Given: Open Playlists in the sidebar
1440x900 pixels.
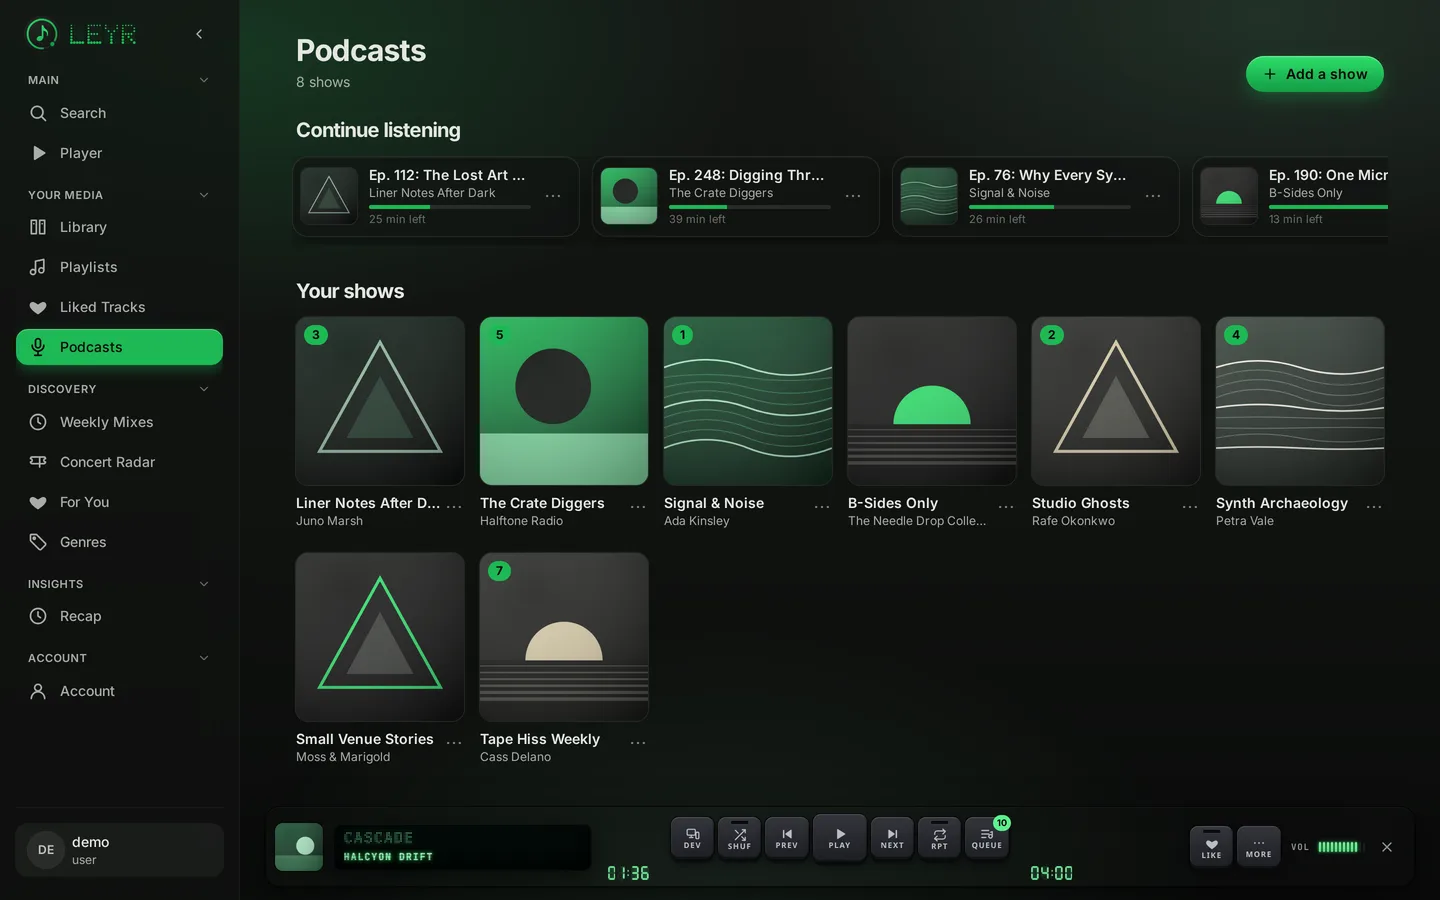Looking at the screenshot, I should pos(119,267).
